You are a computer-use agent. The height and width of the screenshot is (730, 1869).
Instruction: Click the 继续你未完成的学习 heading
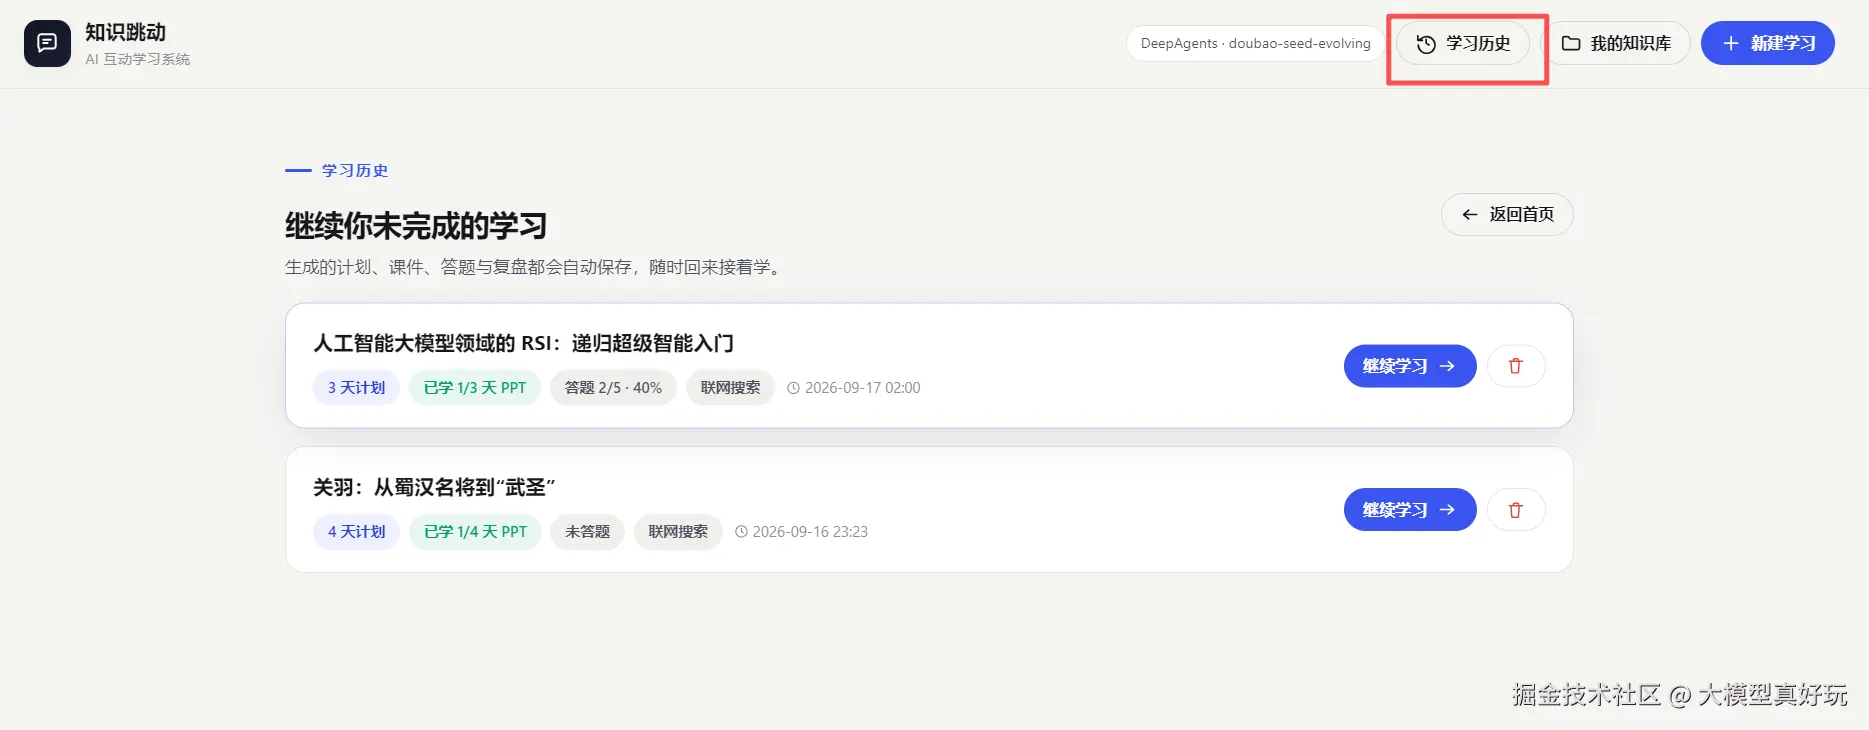[416, 226]
